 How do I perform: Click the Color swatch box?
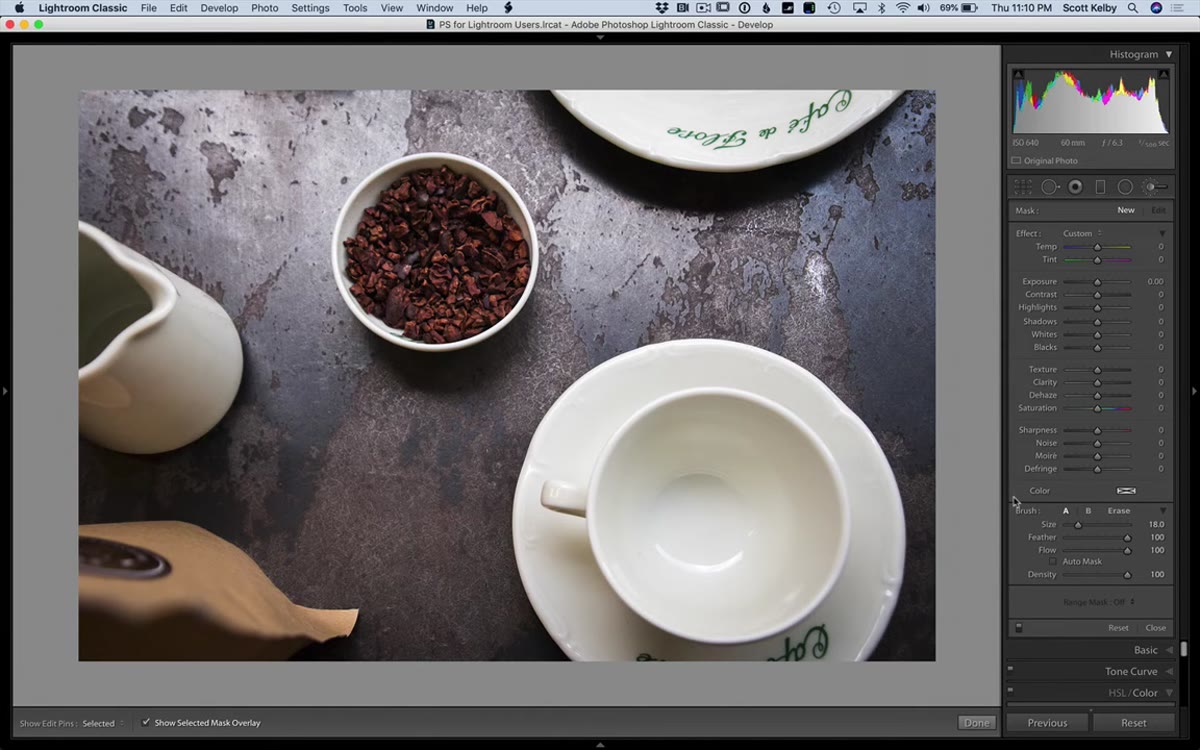point(1126,491)
